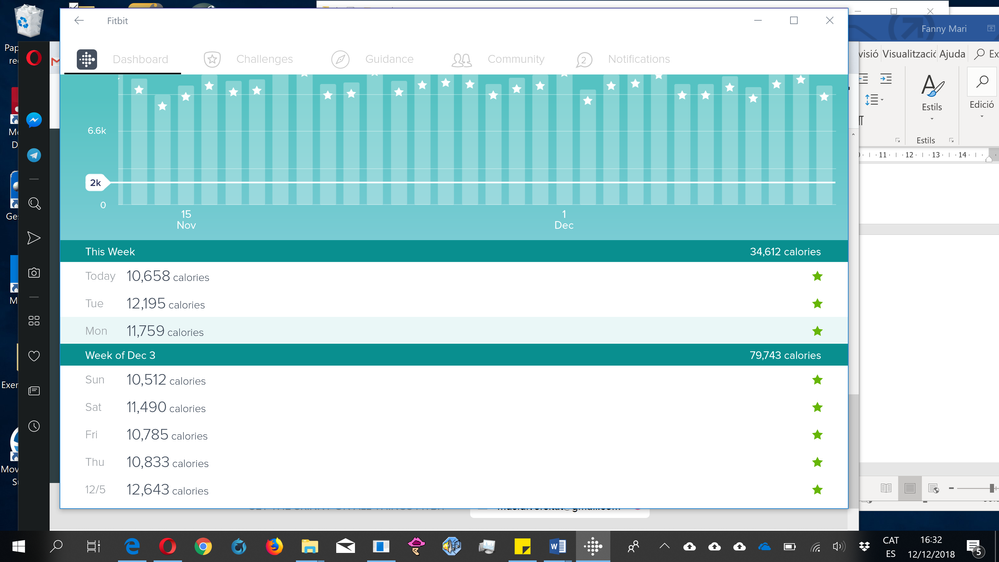Switch to the Challenges tab
The image size is (999, 562).
248,60
